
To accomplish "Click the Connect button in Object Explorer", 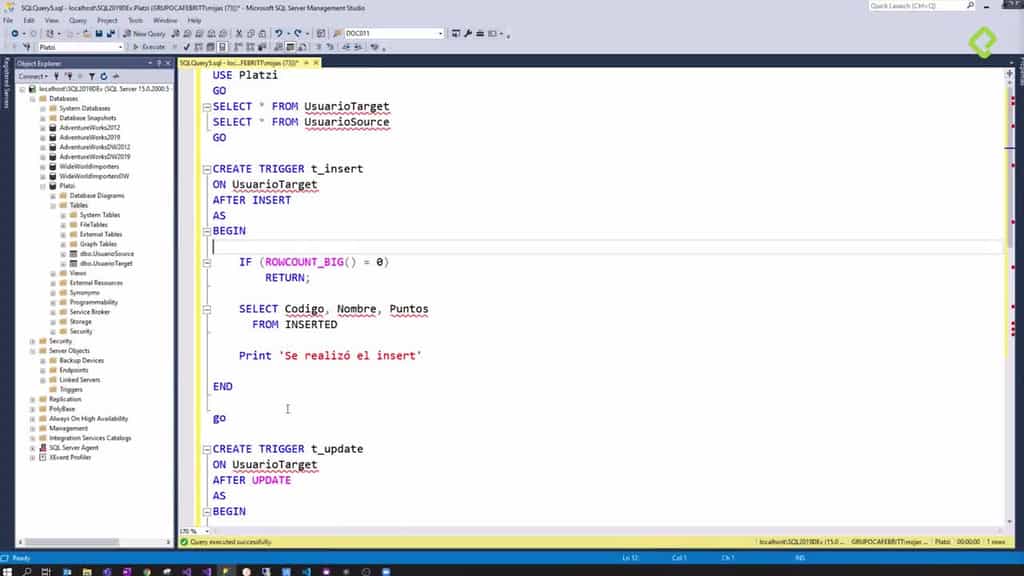I will click(33, 76).
